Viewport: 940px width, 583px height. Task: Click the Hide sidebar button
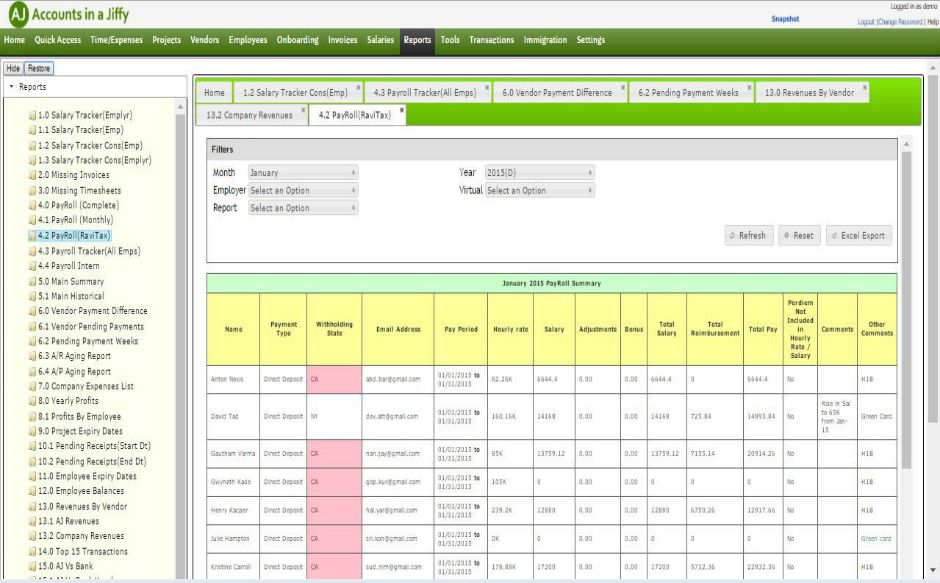pyautogui.click(x=13, y=68)
